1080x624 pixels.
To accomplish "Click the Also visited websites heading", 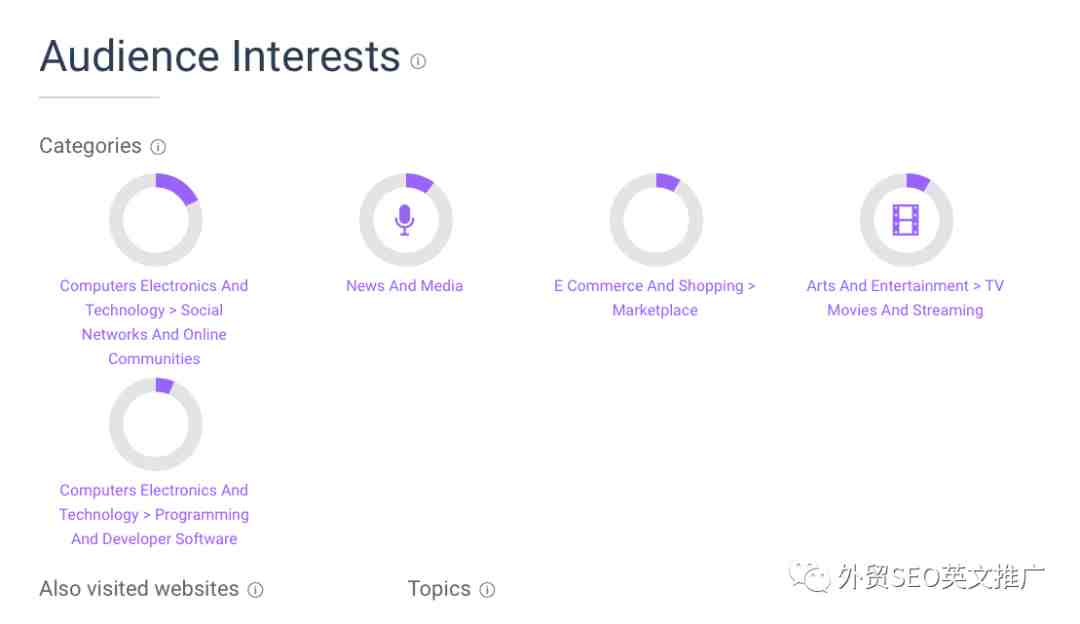I will (139, 589).
